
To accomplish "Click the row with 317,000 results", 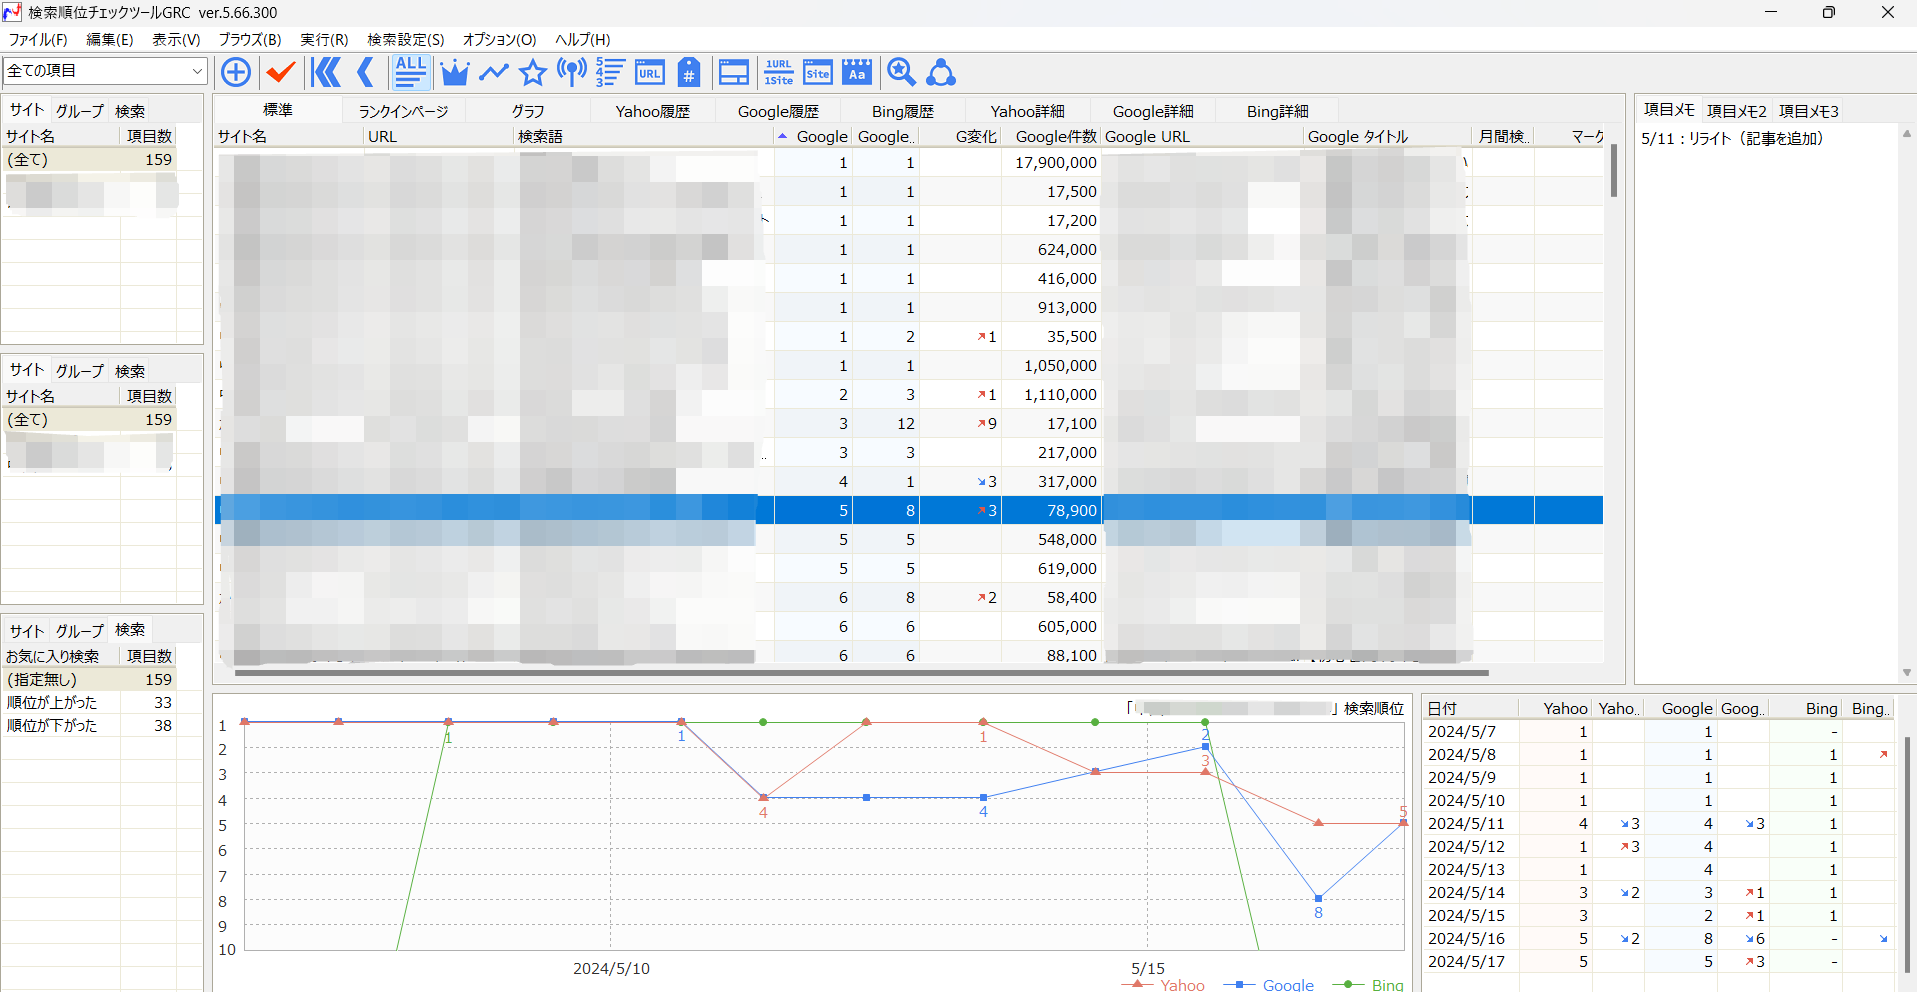I will (x=909, y=481).
